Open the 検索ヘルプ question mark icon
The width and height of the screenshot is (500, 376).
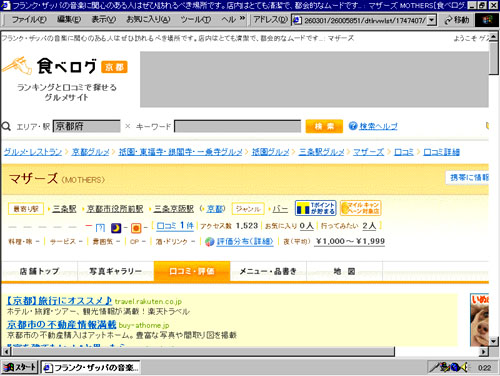click(x=353, y=126)
